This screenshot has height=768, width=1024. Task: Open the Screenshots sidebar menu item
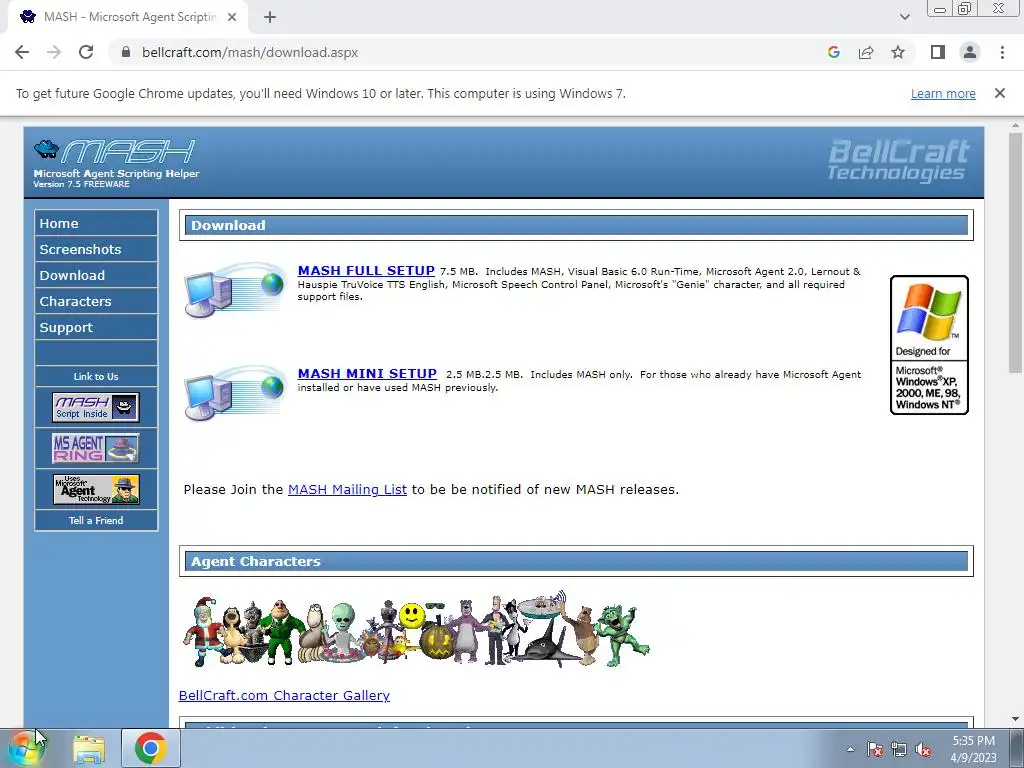point(96,249)
